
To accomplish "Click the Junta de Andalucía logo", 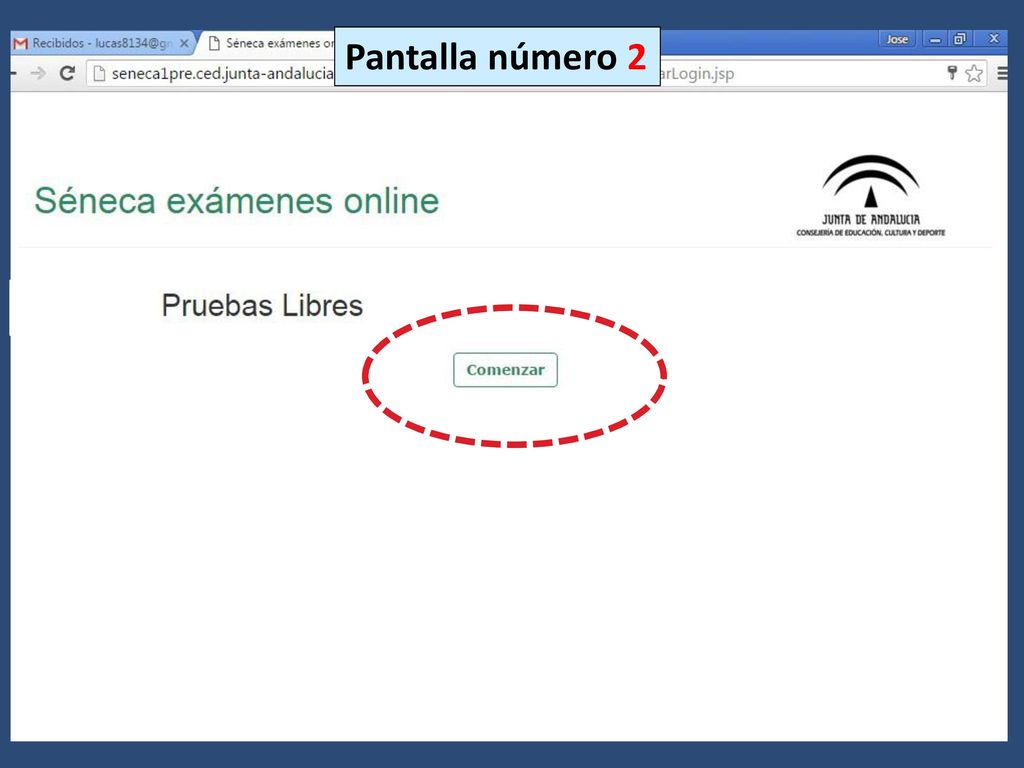I will (x=871, y=195).
